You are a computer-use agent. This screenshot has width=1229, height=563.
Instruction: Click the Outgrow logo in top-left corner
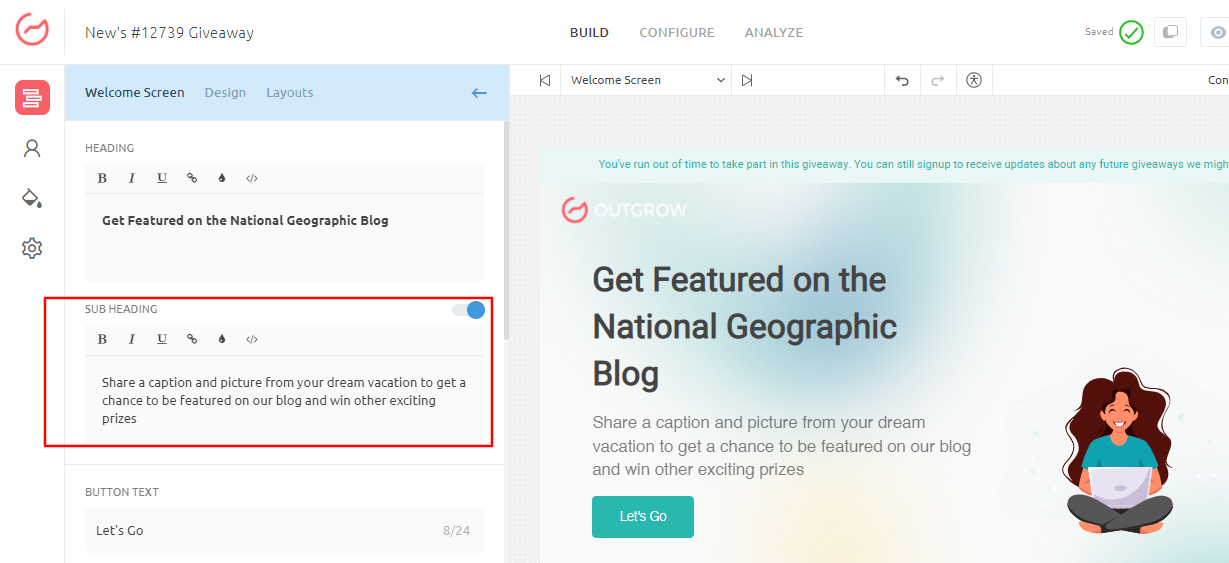point(32,30)
